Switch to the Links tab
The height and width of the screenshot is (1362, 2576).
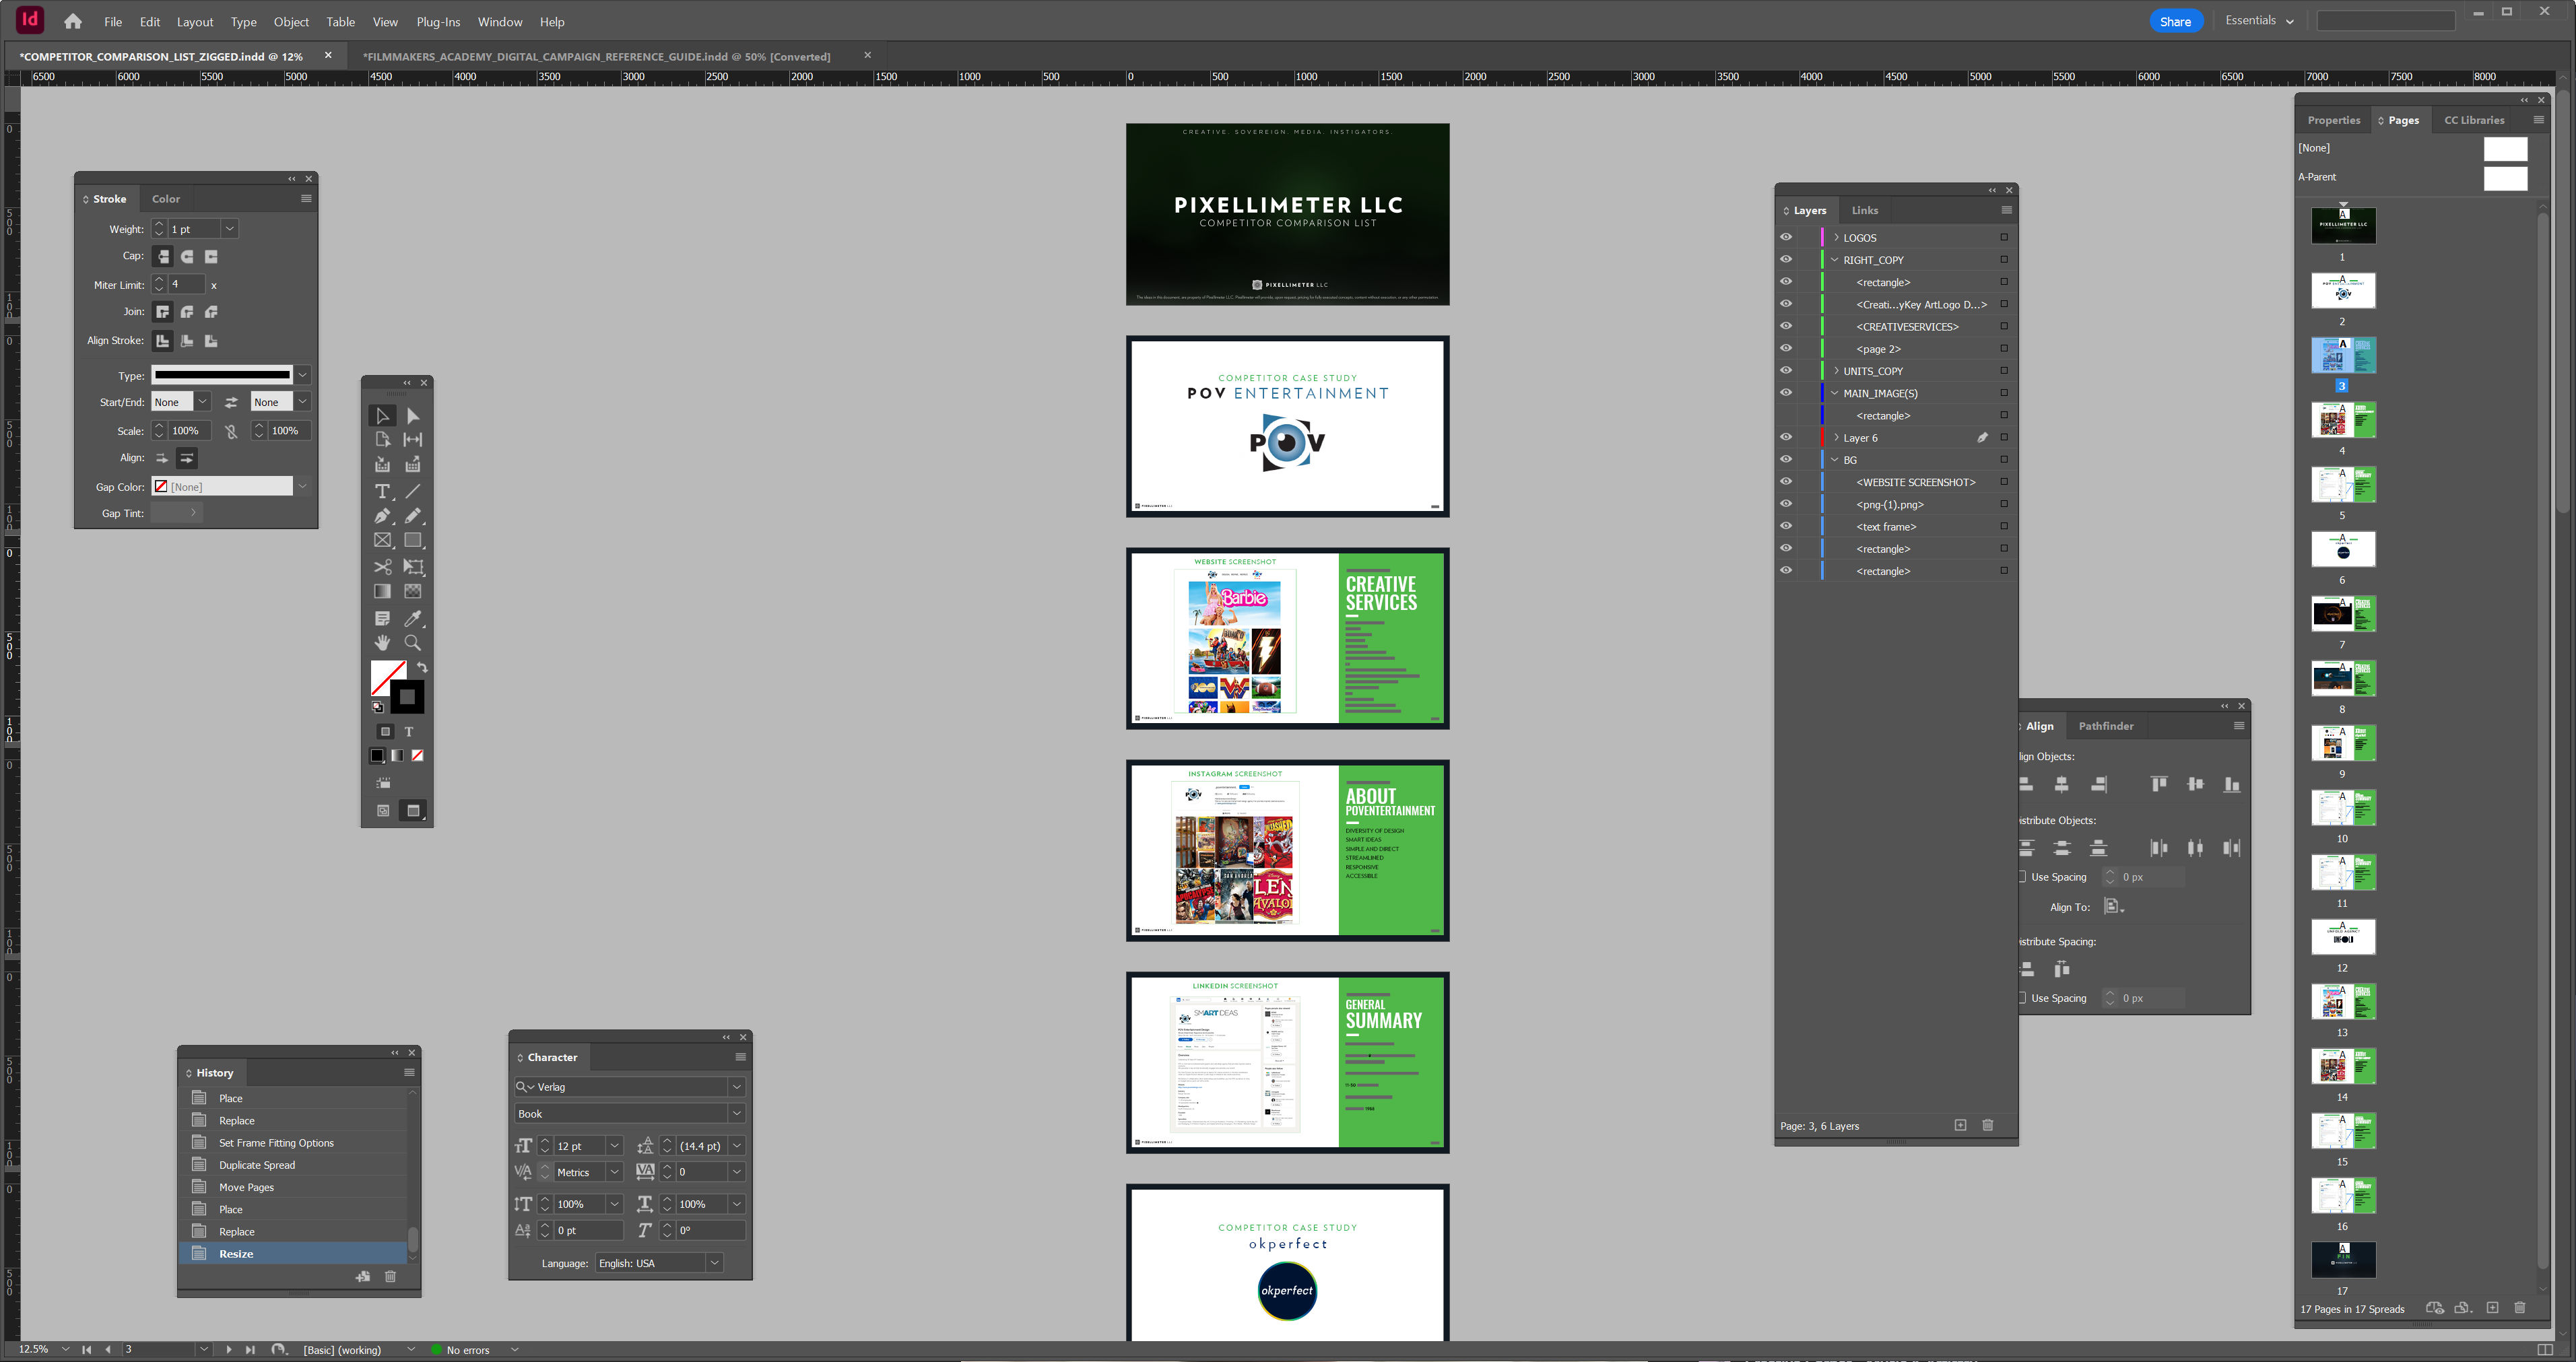(x=1865, y=210)
